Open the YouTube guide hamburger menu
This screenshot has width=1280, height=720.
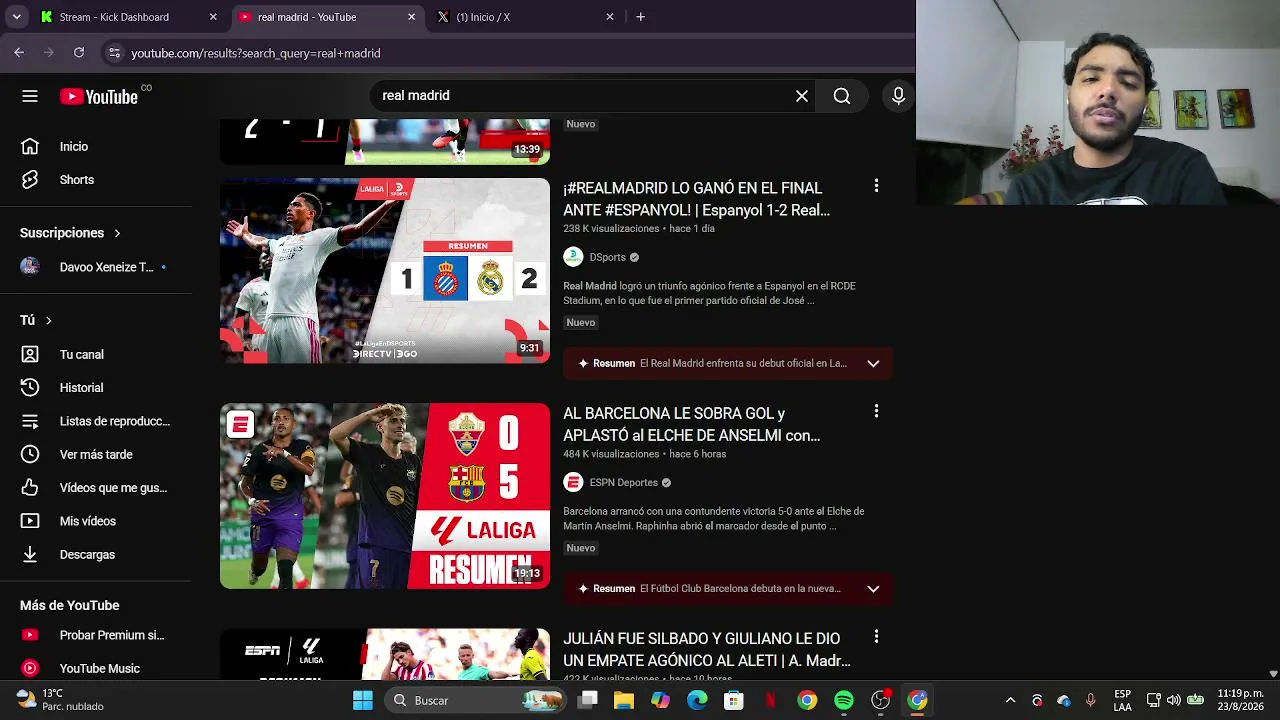point(30,96)
